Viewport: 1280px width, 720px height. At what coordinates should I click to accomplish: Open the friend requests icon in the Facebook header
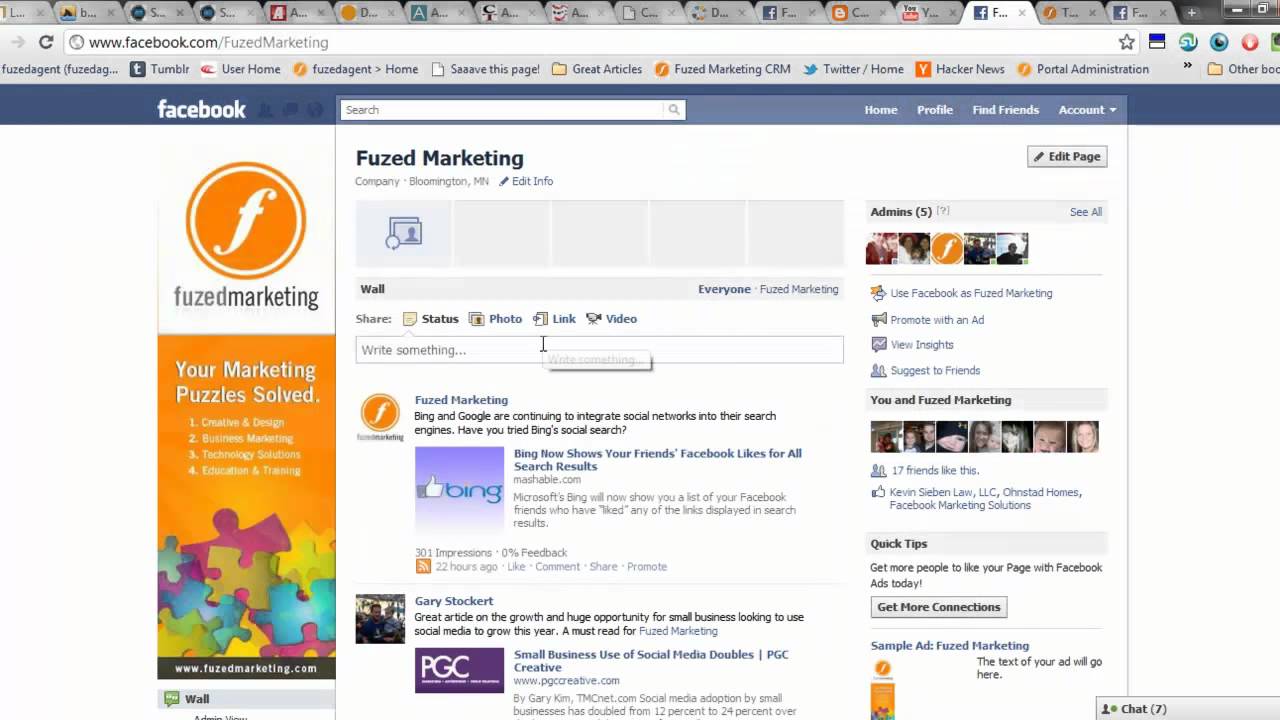[266, 110]
